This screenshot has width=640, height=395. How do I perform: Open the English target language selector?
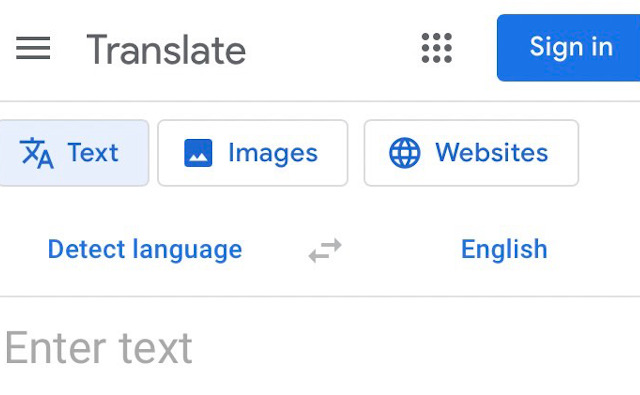504,249
